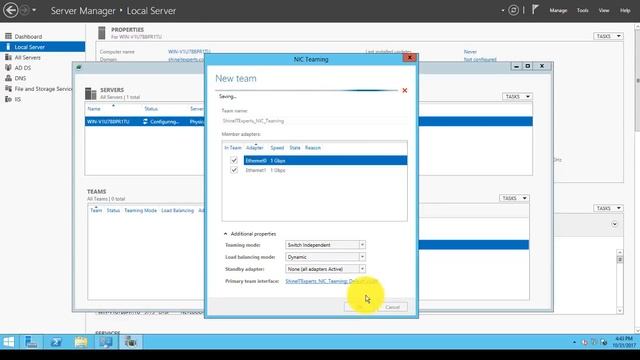The width and height of the screenshot is (640, 360).
Task: Maximize the background NIC Teaming window
Action: [x=527, y=66]
